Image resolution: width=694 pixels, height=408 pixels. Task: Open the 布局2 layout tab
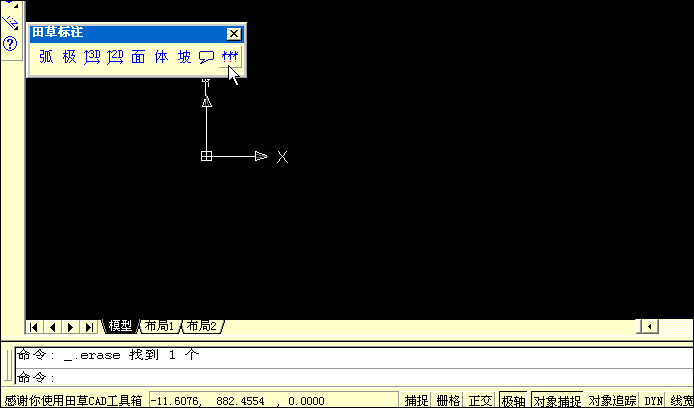(202, 327)
